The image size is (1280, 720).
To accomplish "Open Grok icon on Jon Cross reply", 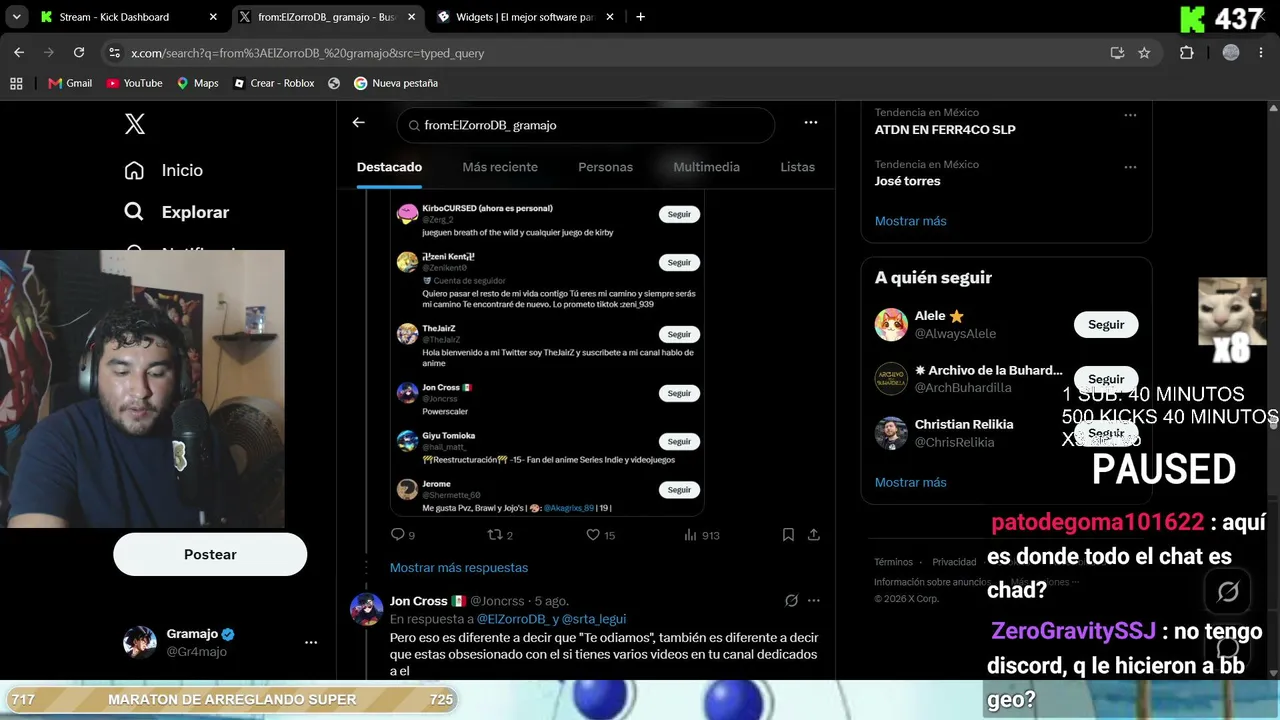I will coord(791,601).
